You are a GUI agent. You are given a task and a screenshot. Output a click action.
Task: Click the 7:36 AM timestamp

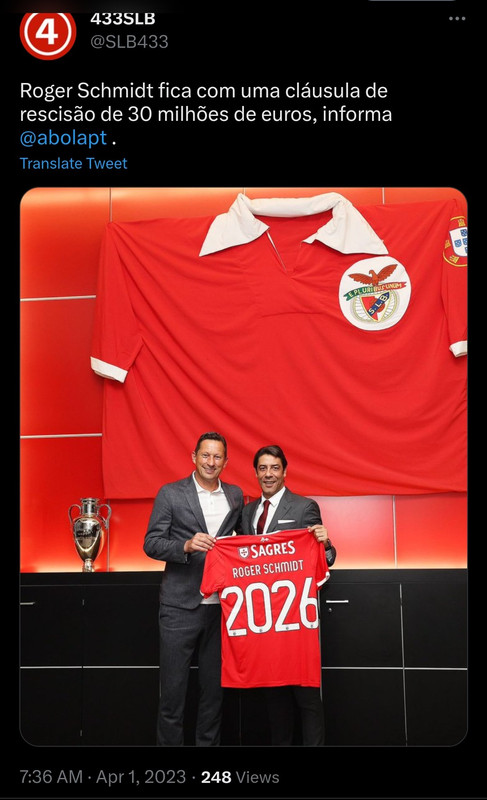[x=51, y=777]
